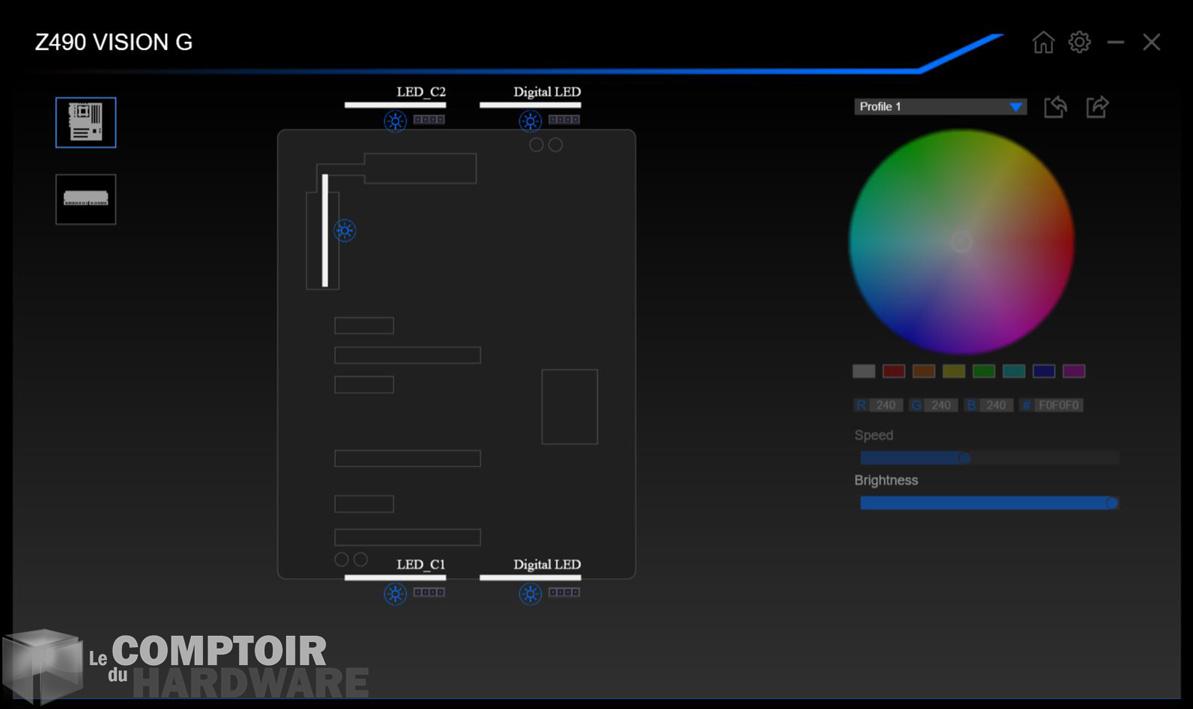The width and height of the screenshot is (1193, 709).
Task: Click the R value field
Action: pos(886,405)
